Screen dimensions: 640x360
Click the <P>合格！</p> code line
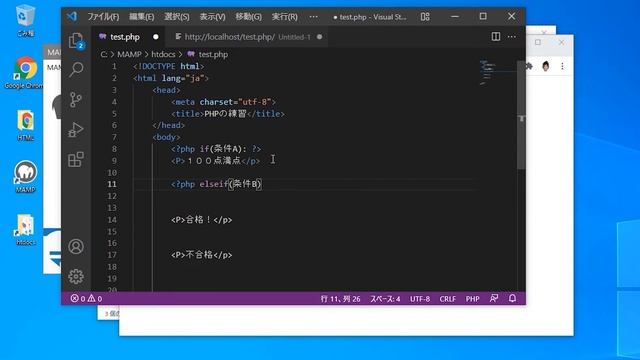tap(202, 220)
